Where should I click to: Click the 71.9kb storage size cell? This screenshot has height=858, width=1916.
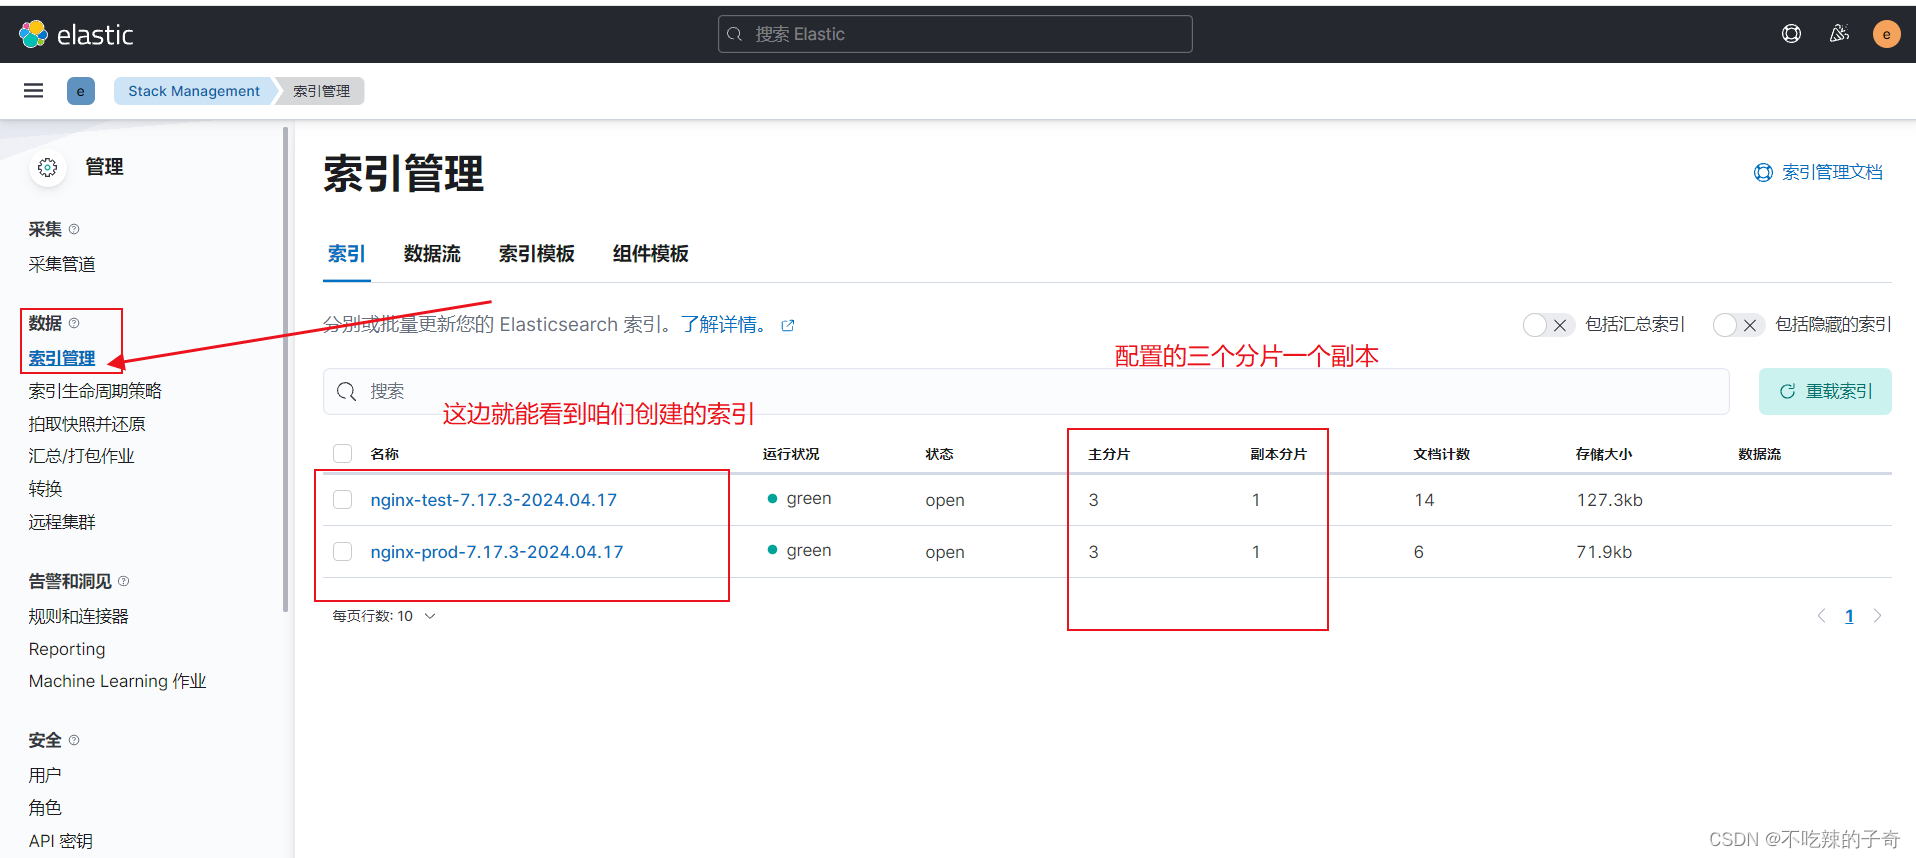[1604, 552]
